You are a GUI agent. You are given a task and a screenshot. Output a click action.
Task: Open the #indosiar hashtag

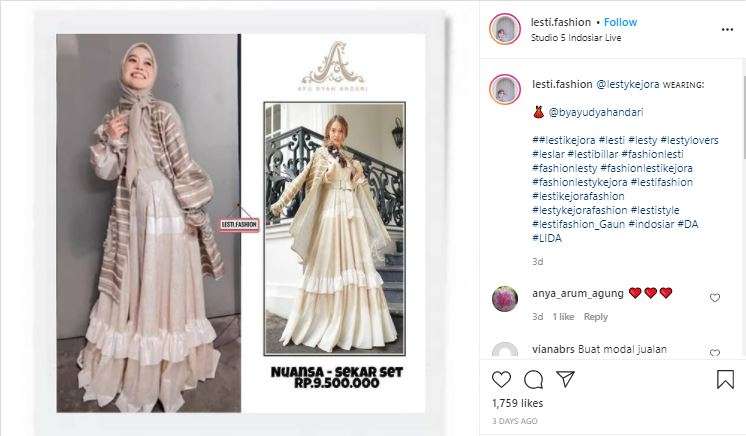(x=650, y=224)
